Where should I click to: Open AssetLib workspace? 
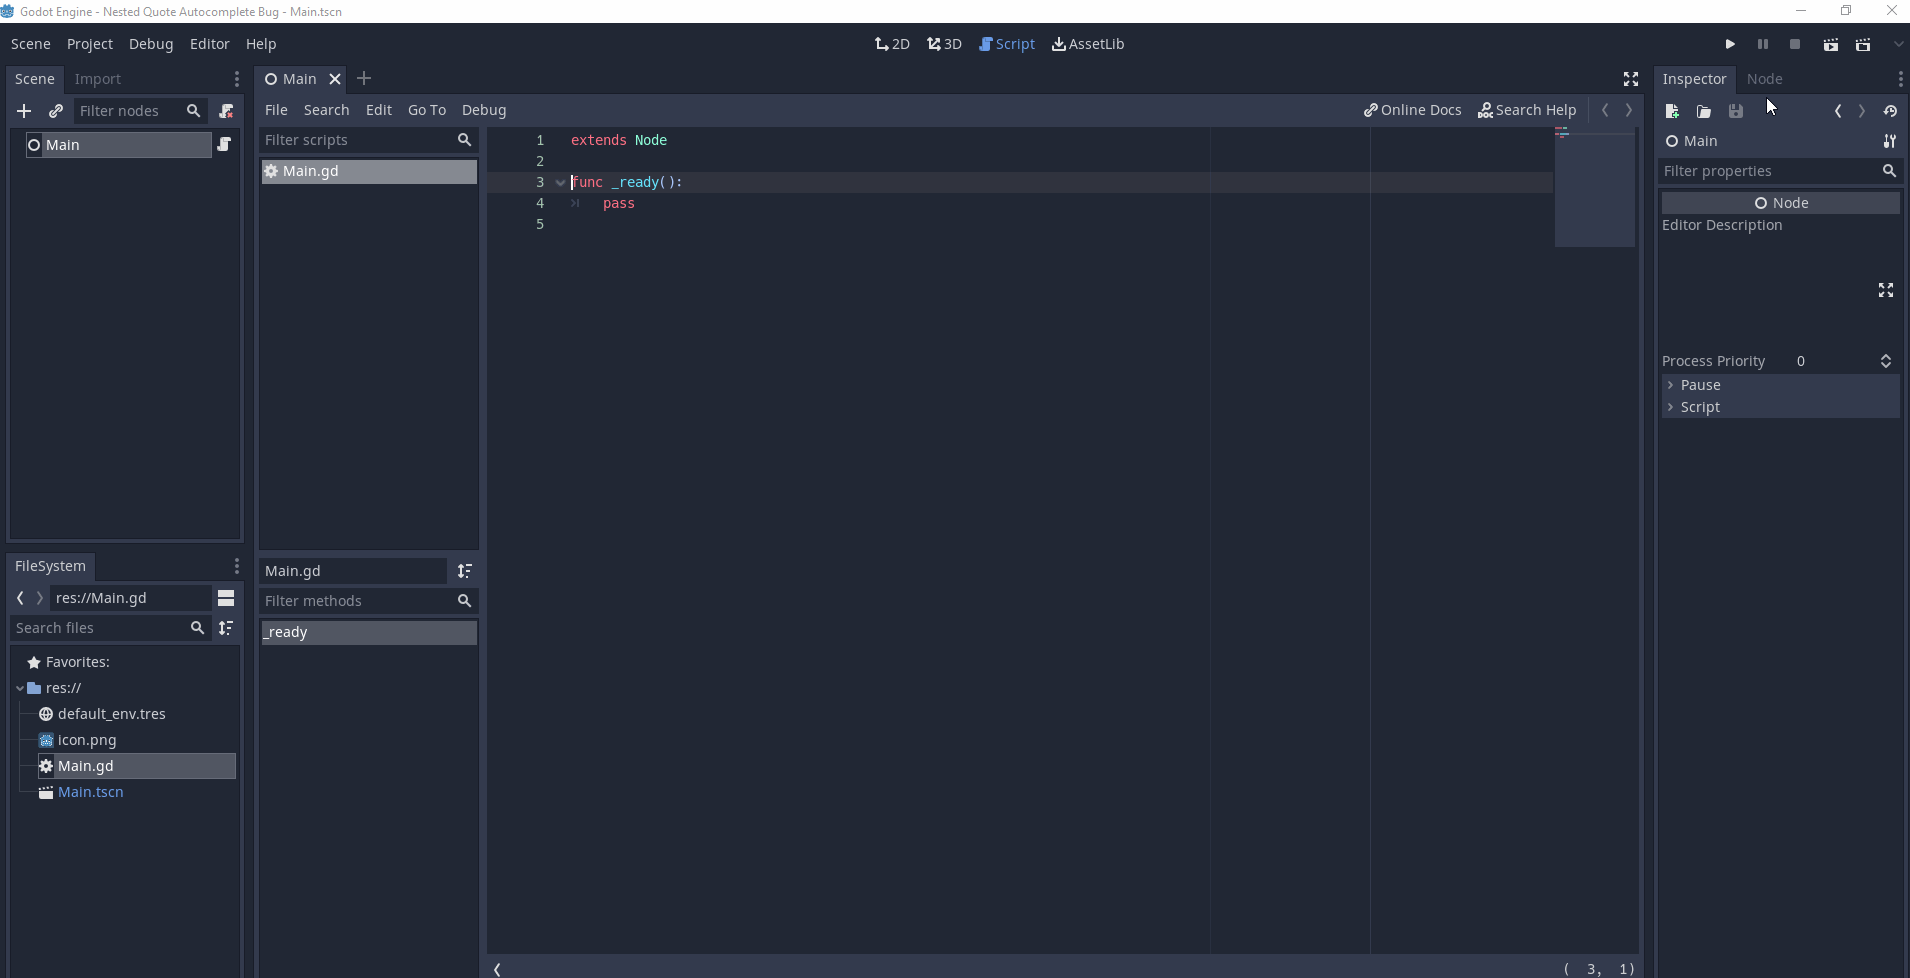(x=1088, y=44)
